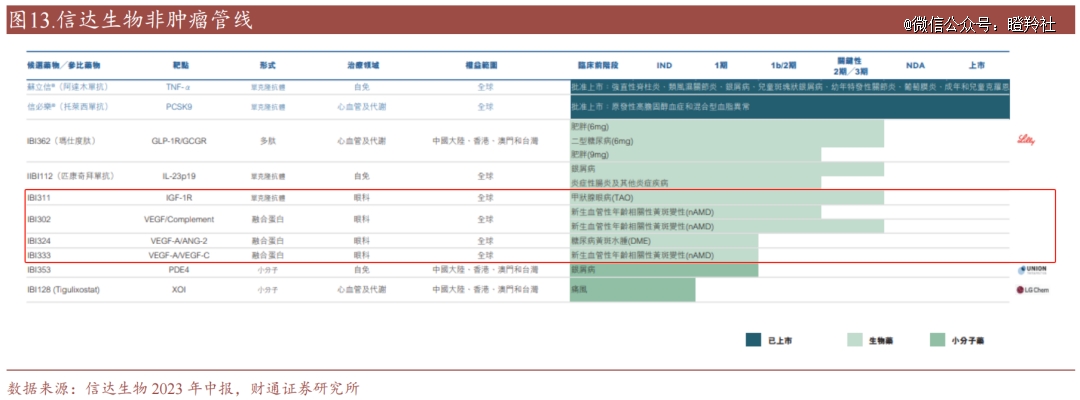Click the IL-23p19 target cell
Image resolution: width=1080 pixels, height=400 pixels.
180,176
